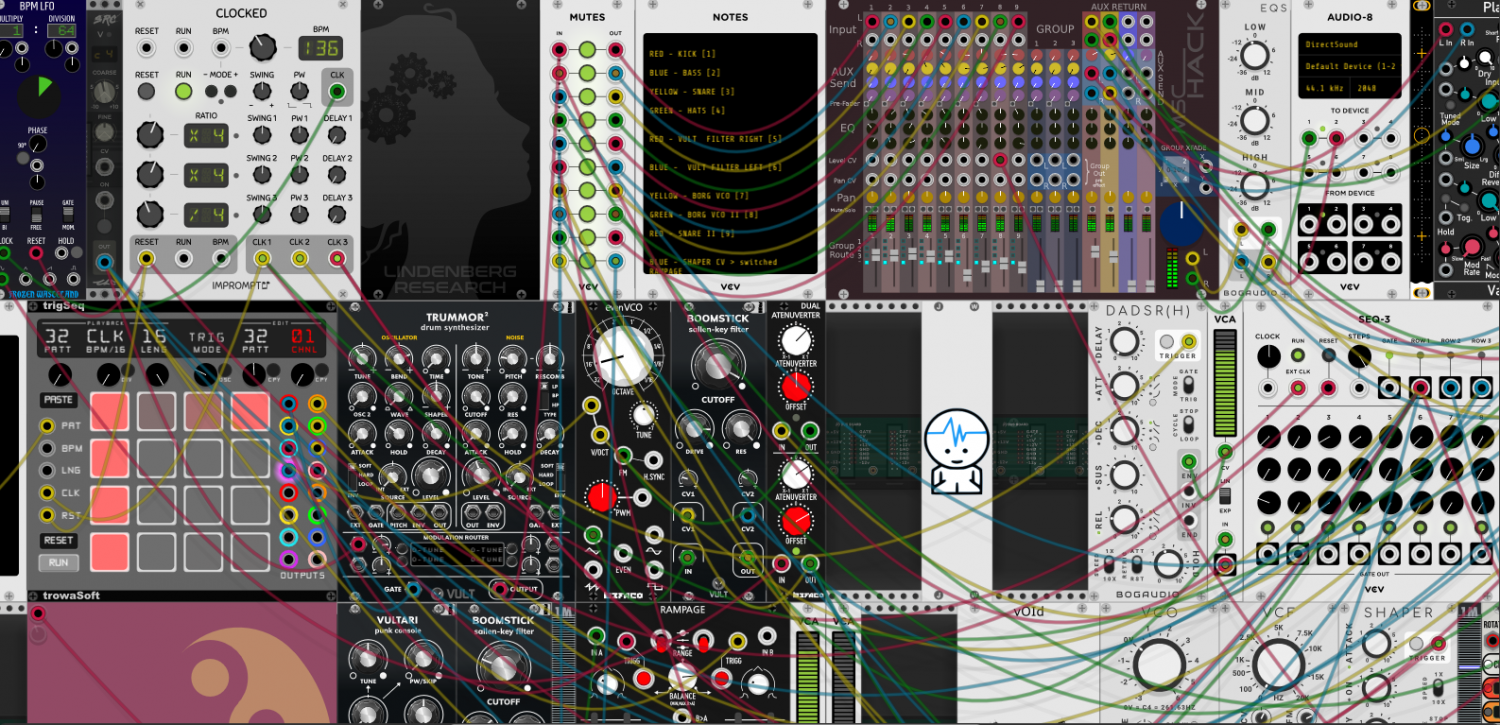
Task: Toggle the first lit step pad on trigSeq
Action: pyautogui.click(x=109, y=410)
